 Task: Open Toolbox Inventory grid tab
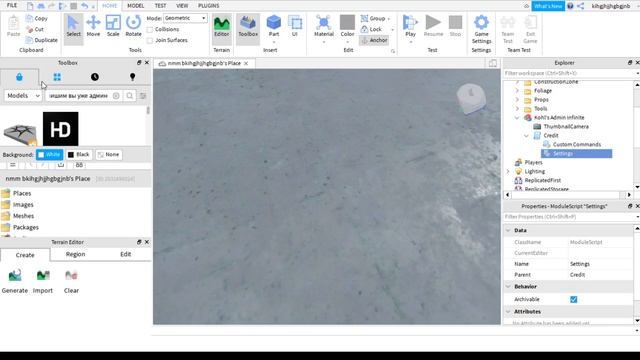pos(57,77)
